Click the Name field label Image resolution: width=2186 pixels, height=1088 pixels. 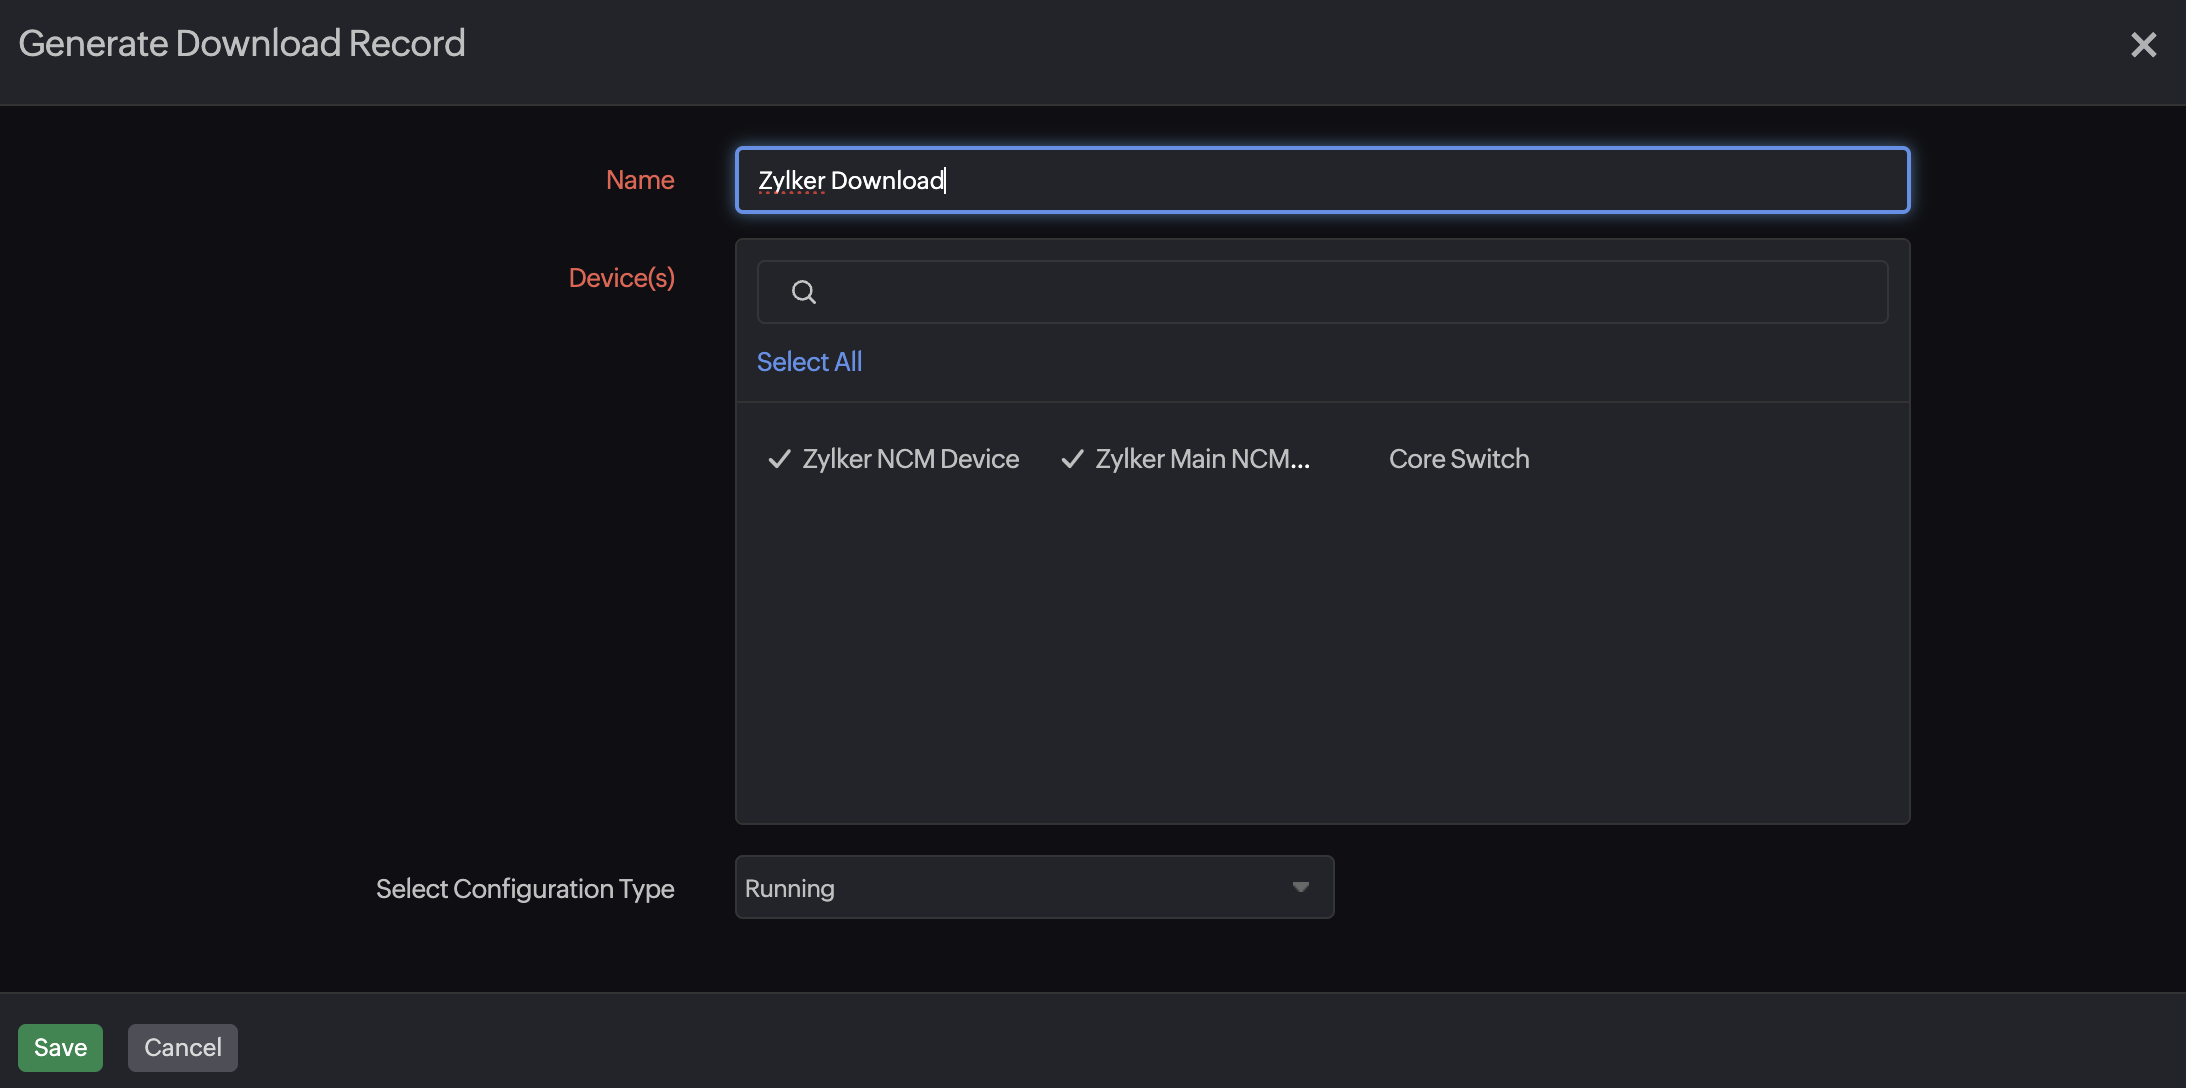pyautogui.click(x=640, y=179)
